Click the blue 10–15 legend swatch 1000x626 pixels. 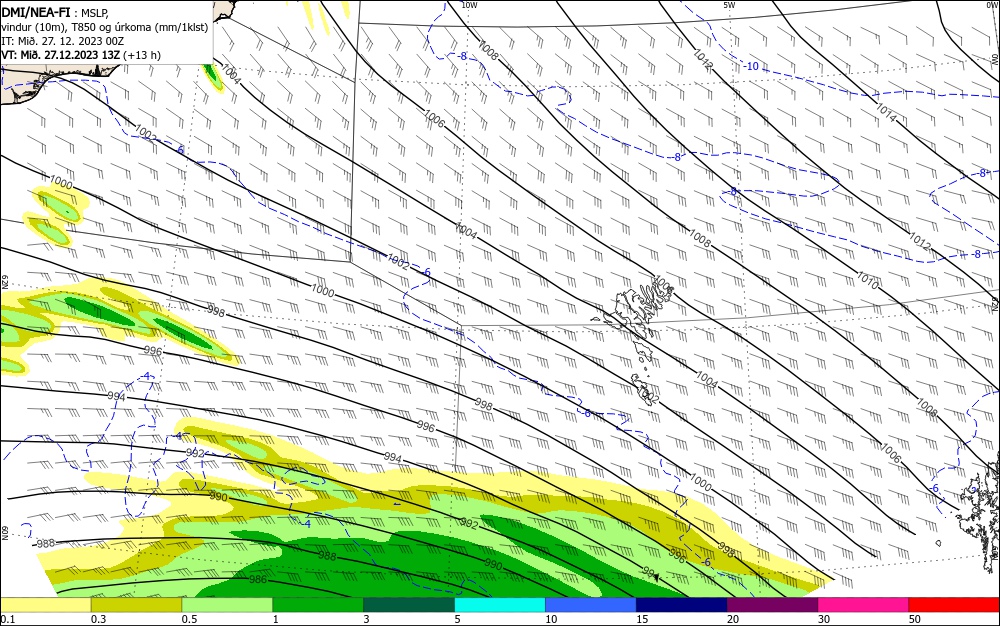click(591, 605)
